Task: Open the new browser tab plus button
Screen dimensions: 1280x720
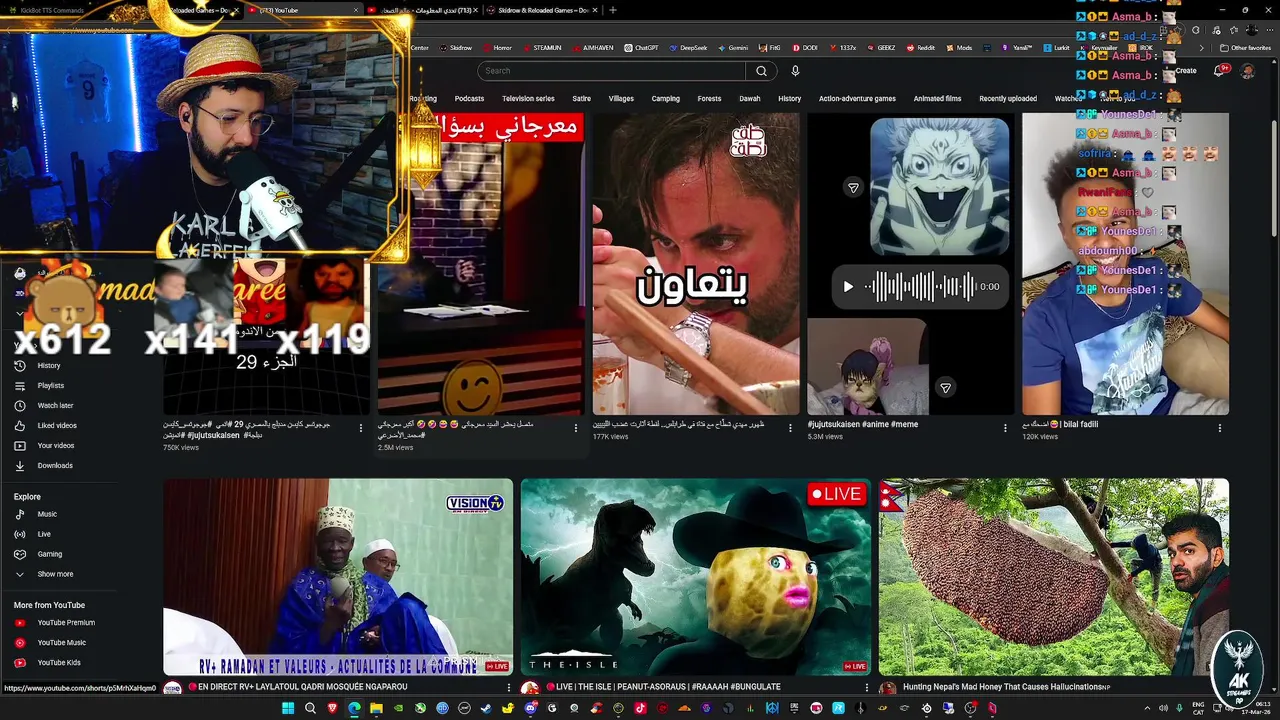Action: pos(613,10)
